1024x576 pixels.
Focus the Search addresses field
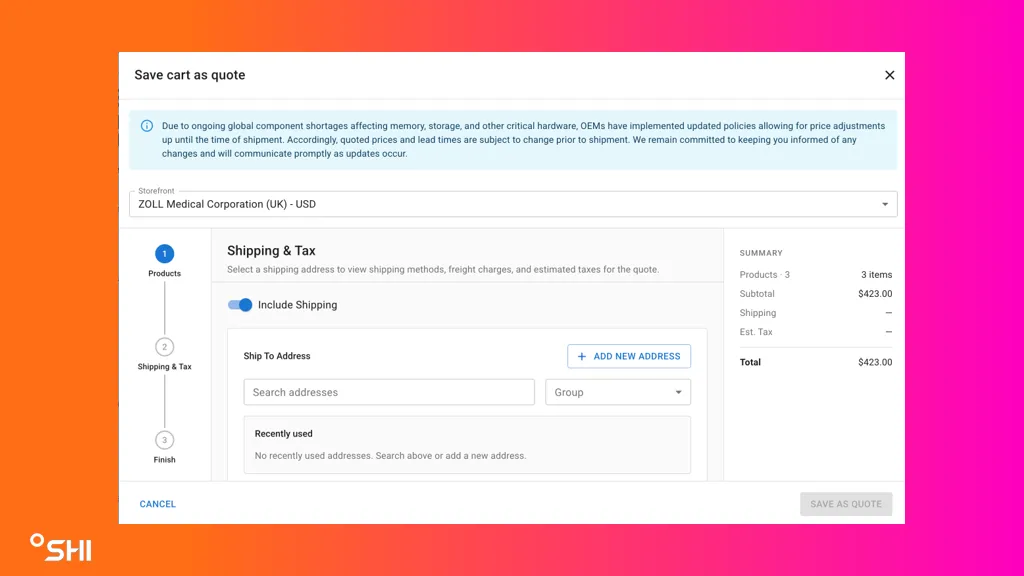click(x=389, y=392)
